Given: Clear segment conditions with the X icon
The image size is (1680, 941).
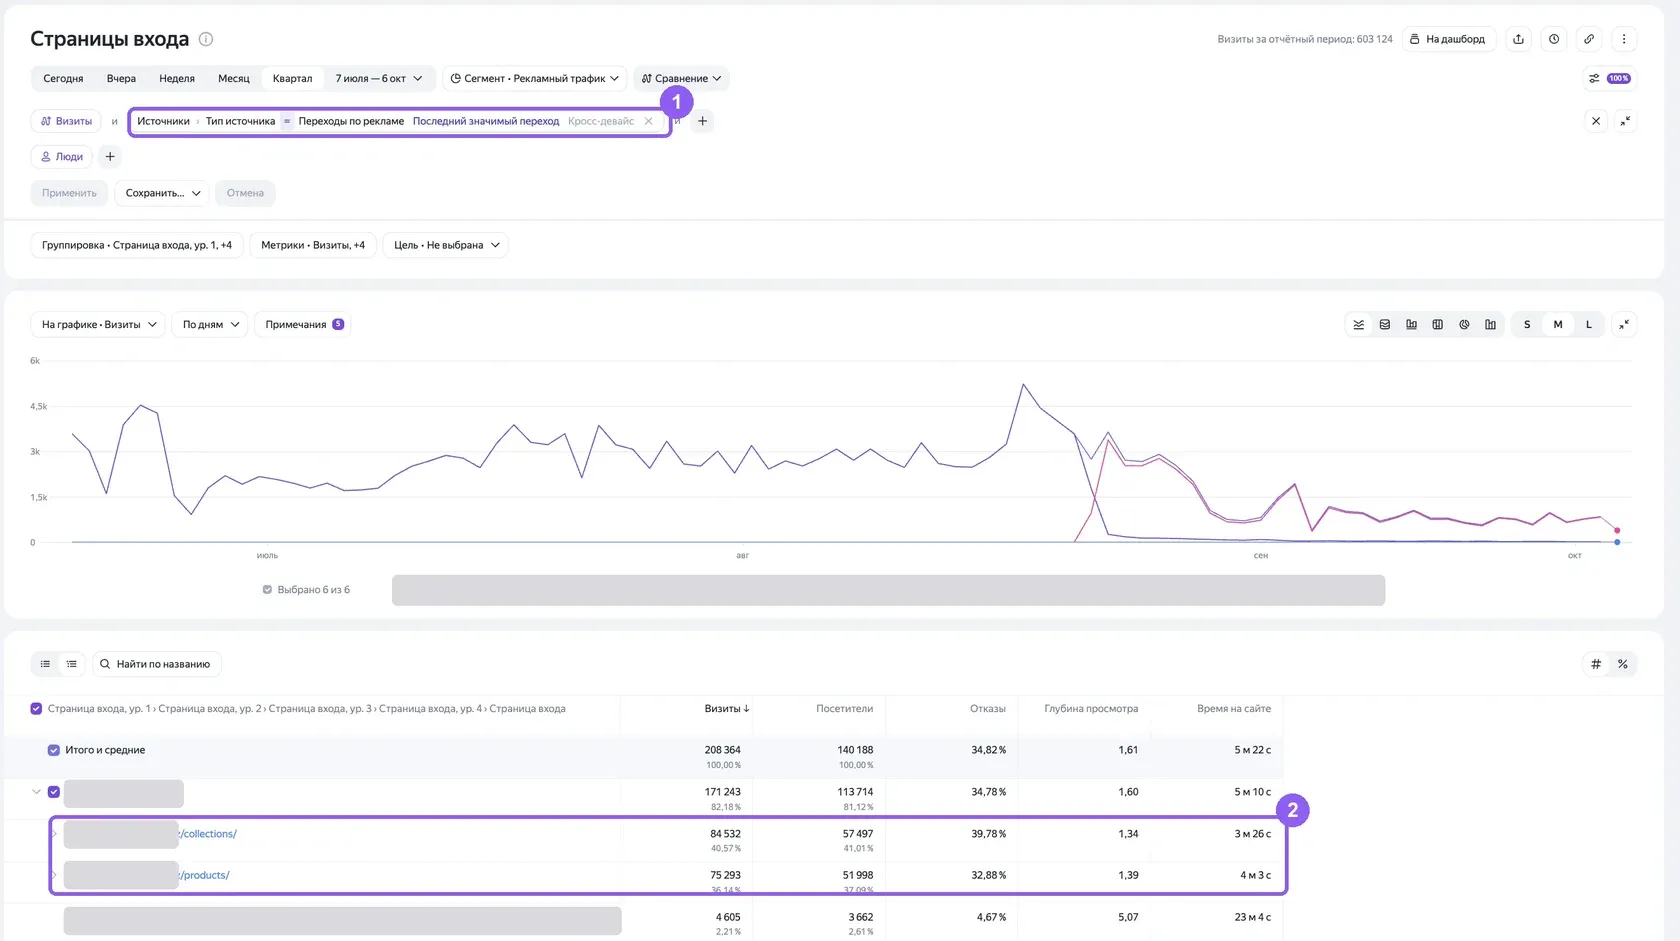Looking at the screenshot, I should pos(1596,121).
